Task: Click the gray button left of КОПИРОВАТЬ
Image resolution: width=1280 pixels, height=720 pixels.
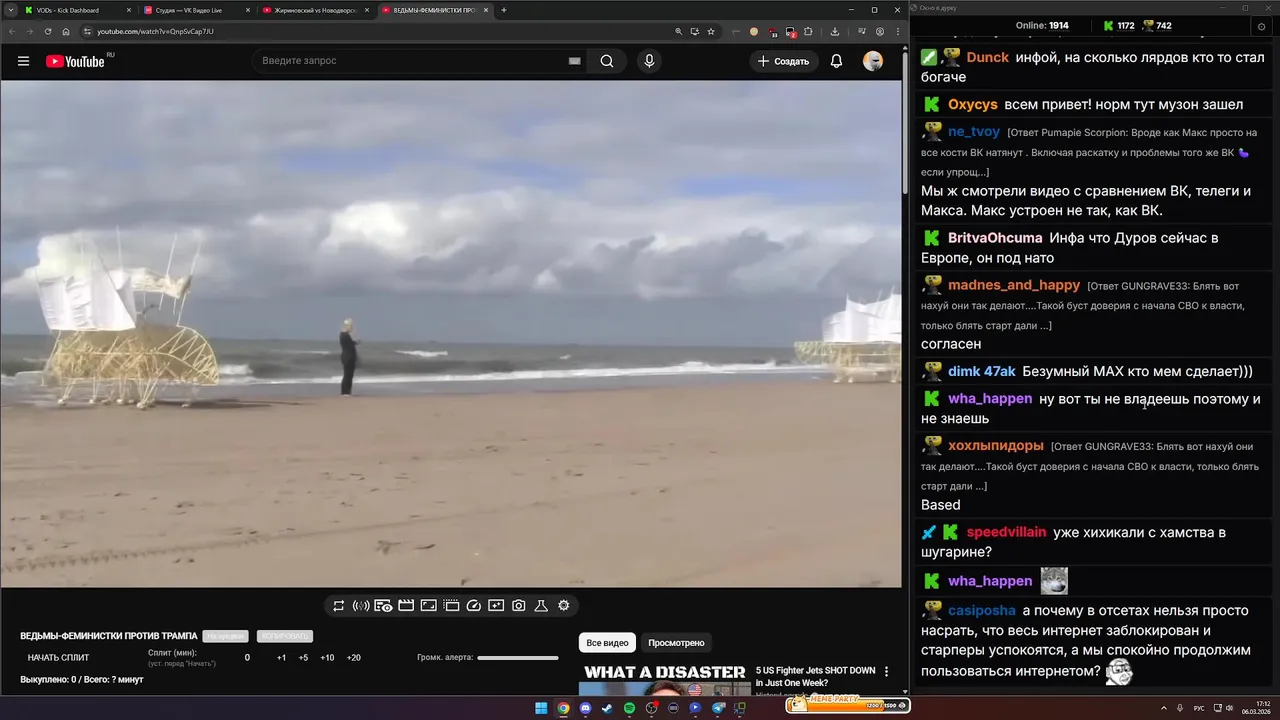Action: click(225, 636)
